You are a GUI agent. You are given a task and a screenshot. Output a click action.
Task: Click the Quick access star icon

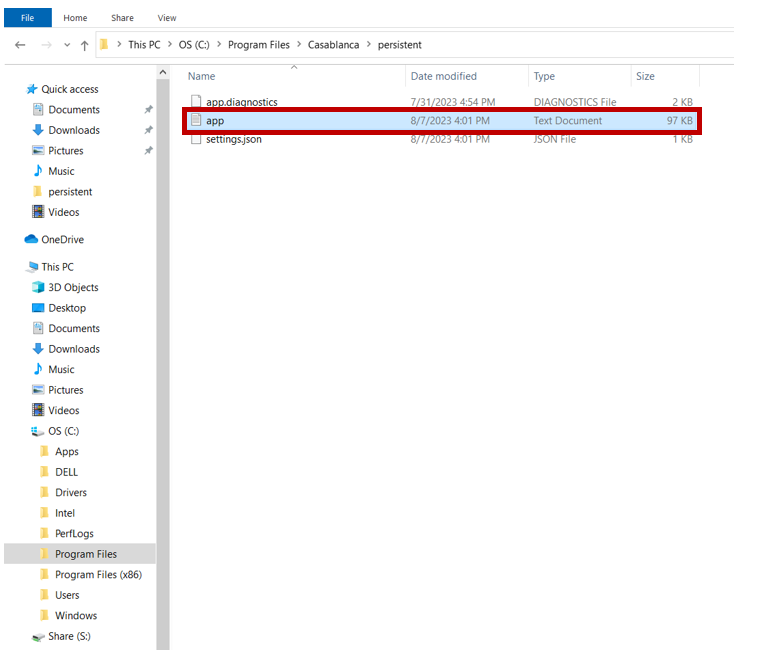point(31,89)
